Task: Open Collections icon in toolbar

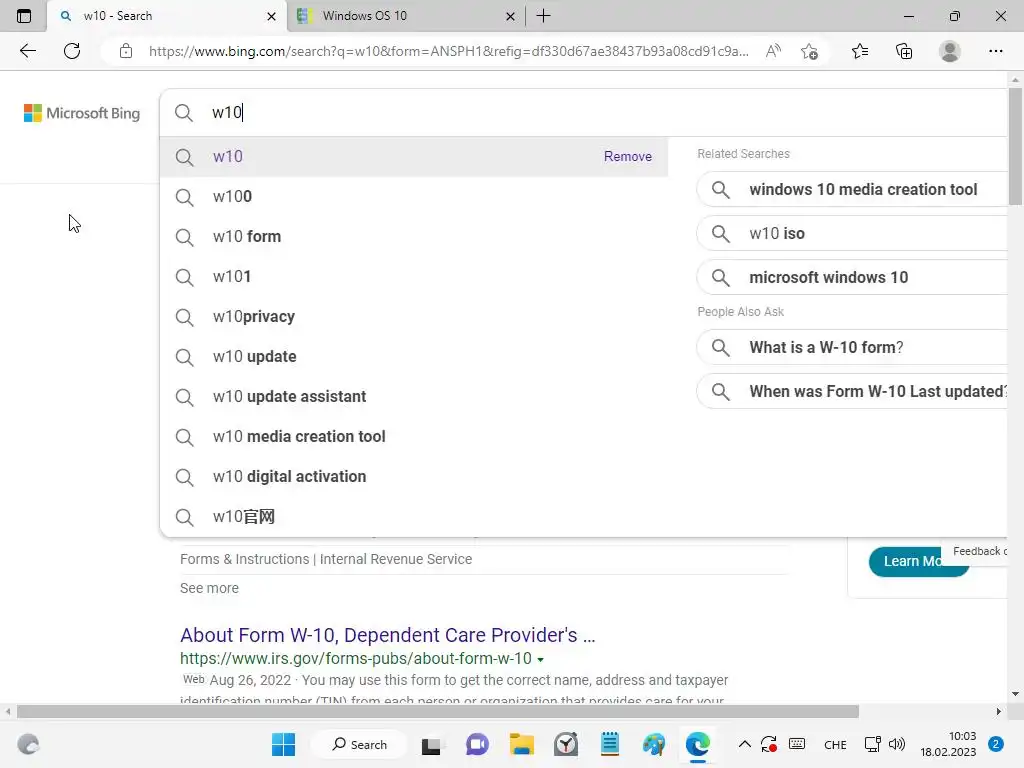Action: [x=904, y=51]
